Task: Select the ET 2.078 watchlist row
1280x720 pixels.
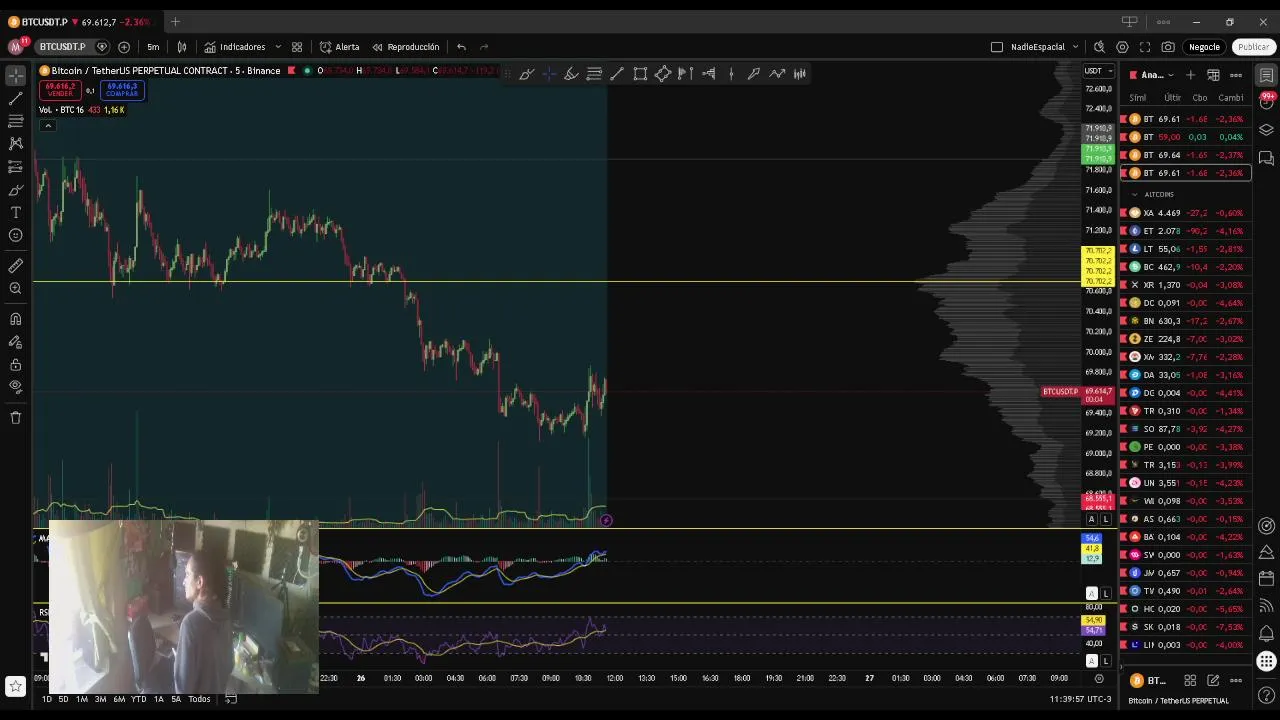Action: pyautogui.click(x=1185, y=231)
